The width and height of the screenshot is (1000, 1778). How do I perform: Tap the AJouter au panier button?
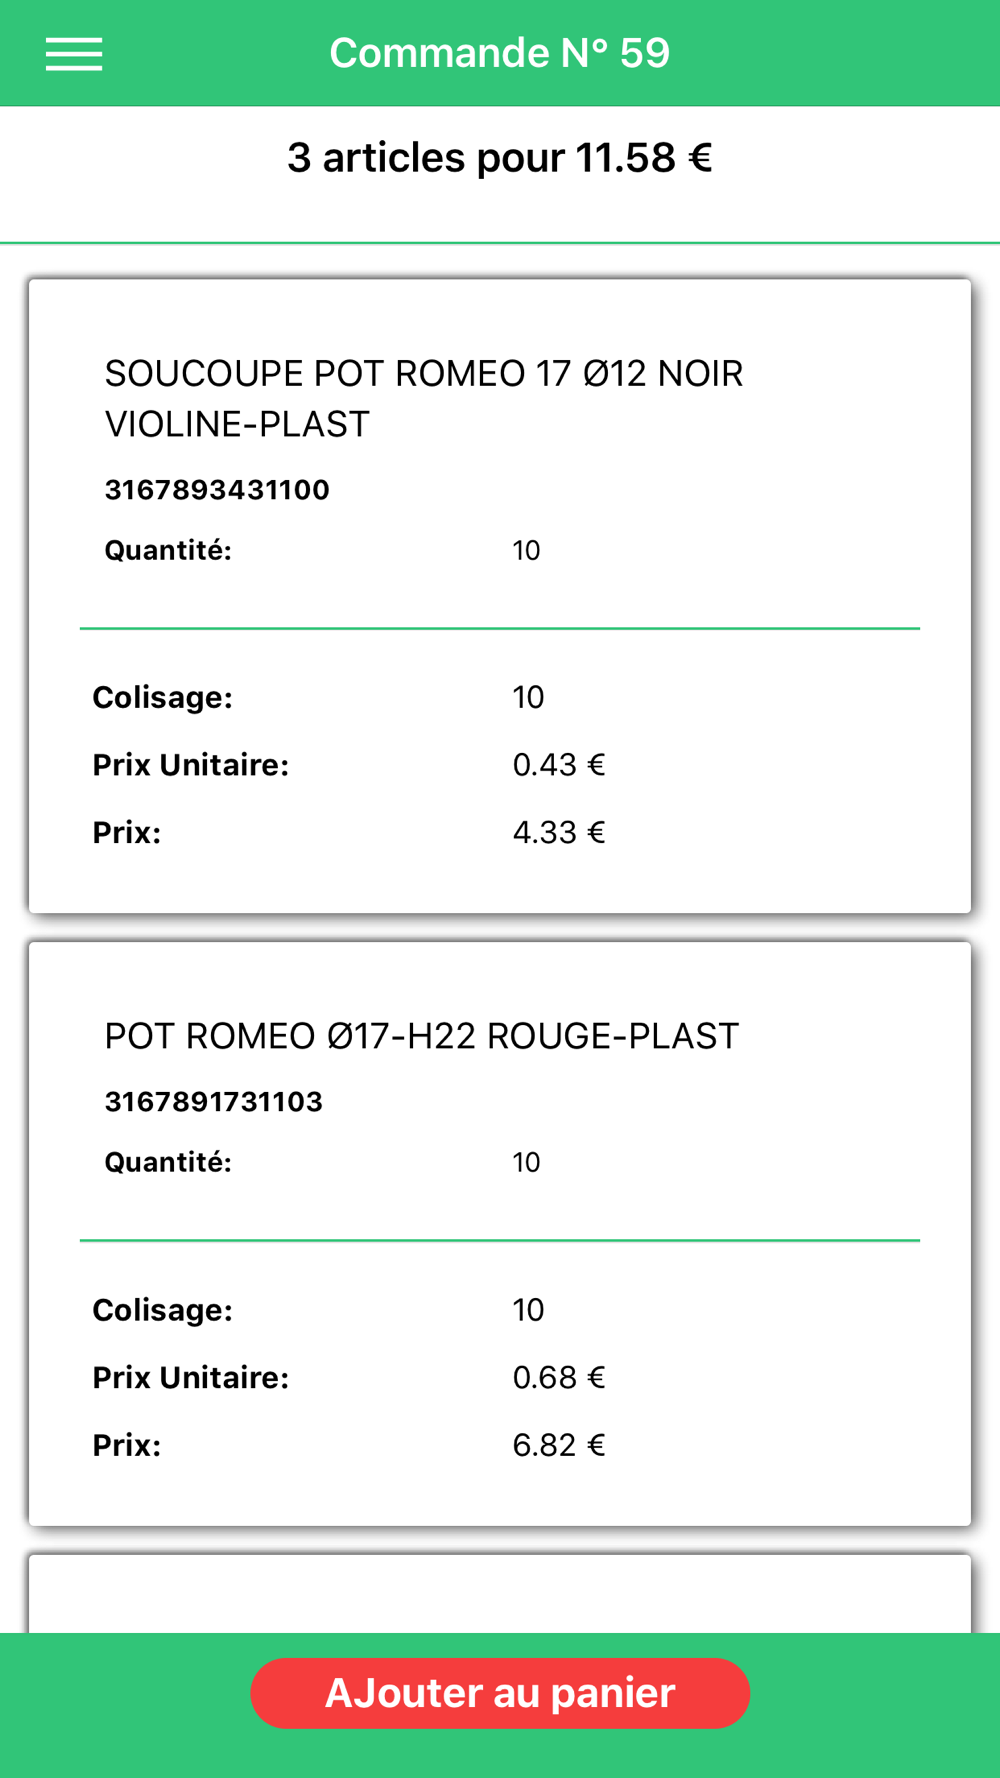coord(500,1693)
